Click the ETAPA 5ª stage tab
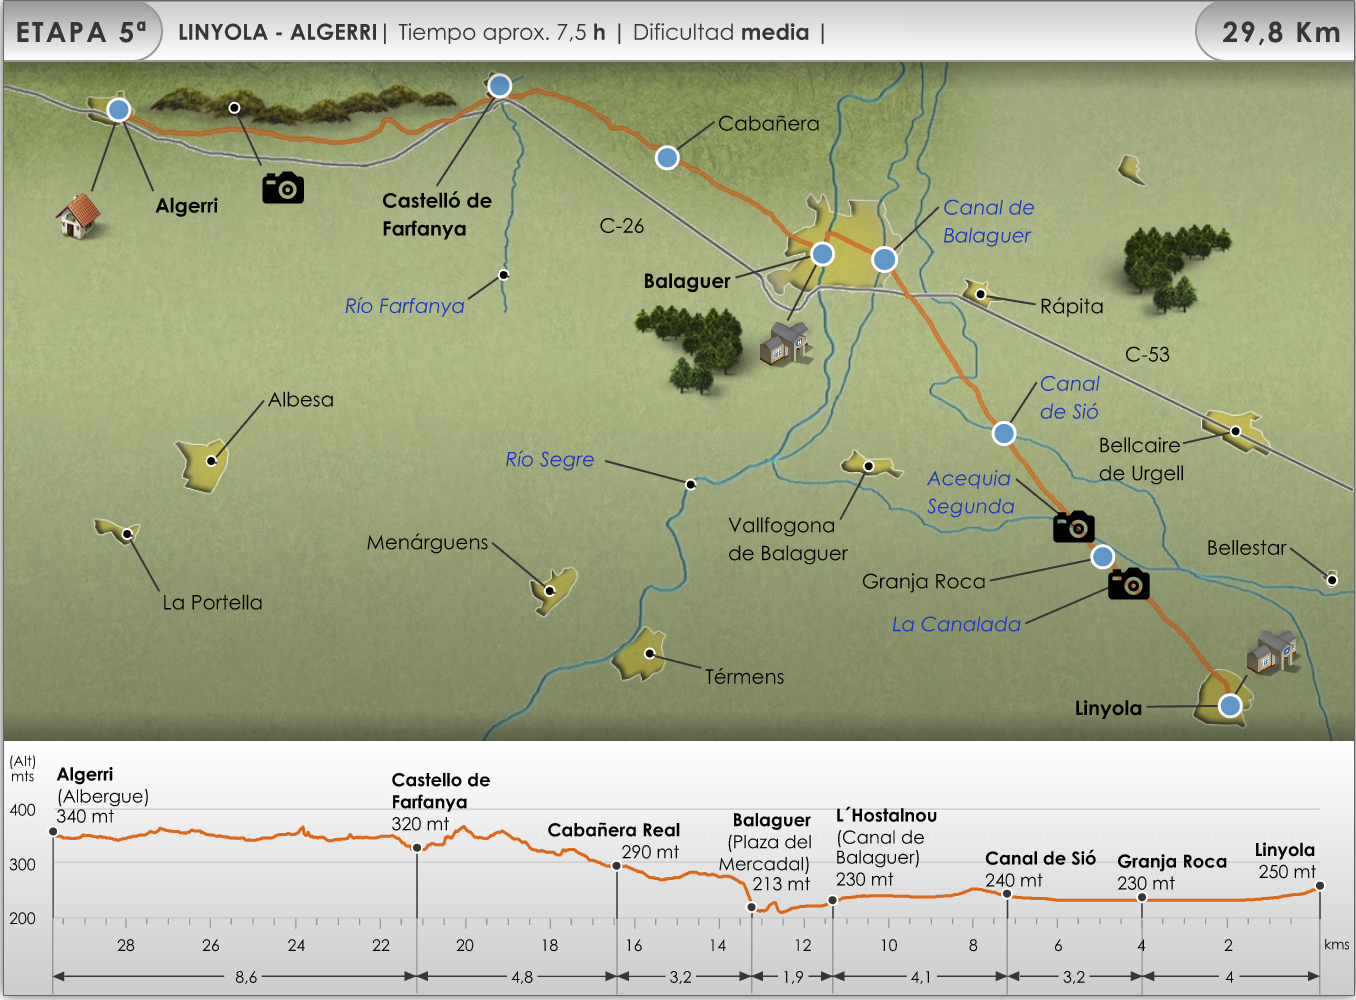This screenshot has height=1000, width=1356. (x=82, y=32)
